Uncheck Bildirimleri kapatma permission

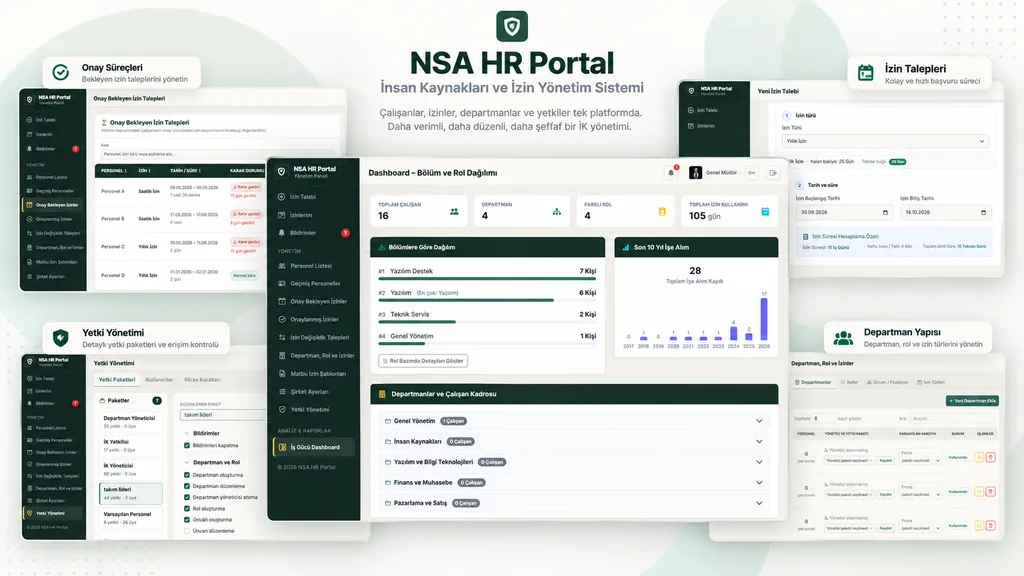[187, 445]
